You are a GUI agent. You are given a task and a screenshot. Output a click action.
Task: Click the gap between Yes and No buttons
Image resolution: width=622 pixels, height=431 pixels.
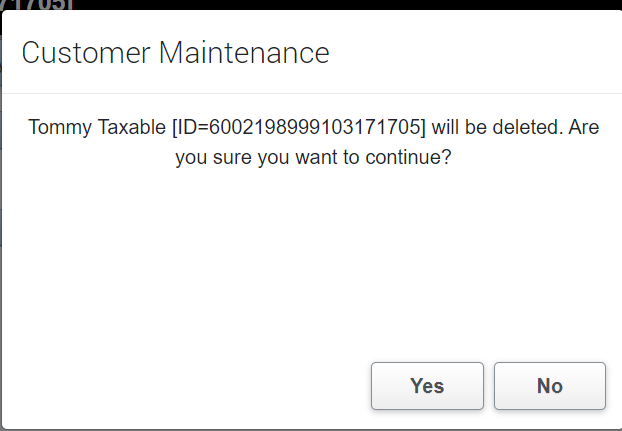489,386
